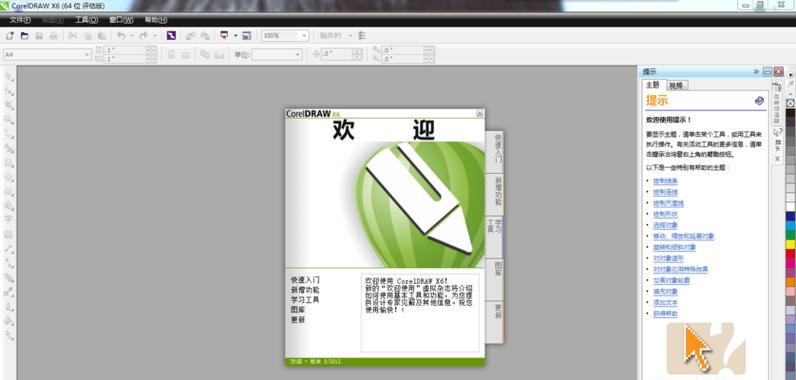The width and height of the screenshot is (796, 380).
Task: Create a new document with New icon
Action: pyautogui.click(x=10, y=36)
